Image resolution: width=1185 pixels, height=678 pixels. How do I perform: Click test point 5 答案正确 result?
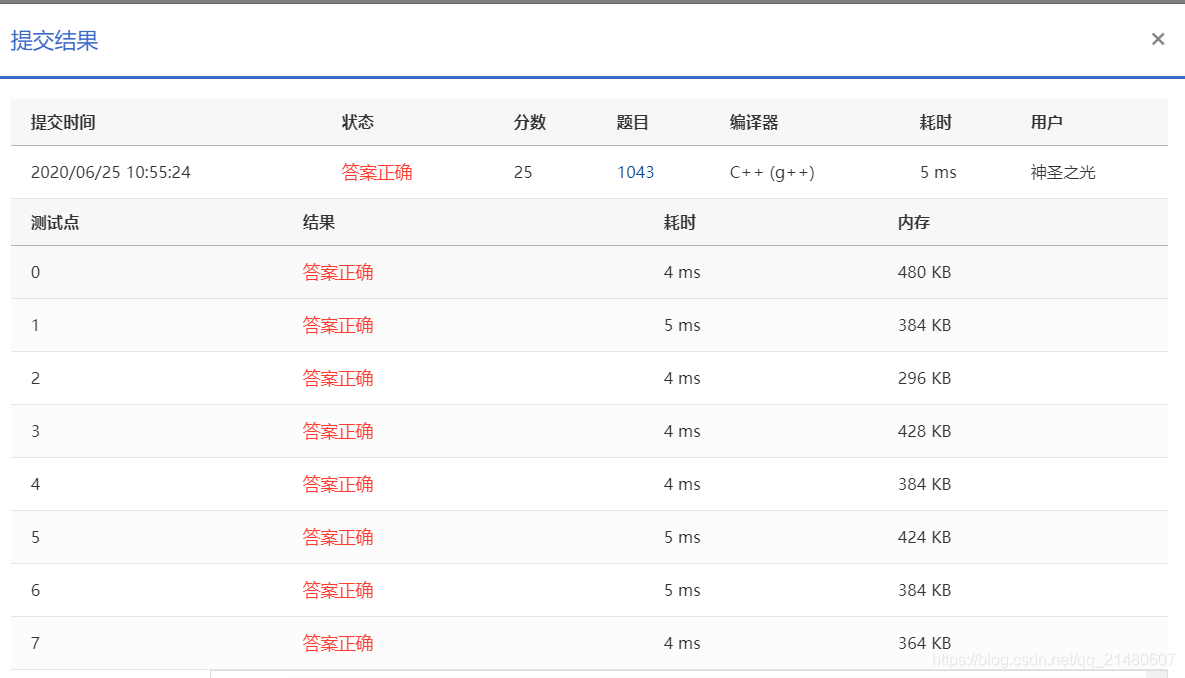point(338,537)
